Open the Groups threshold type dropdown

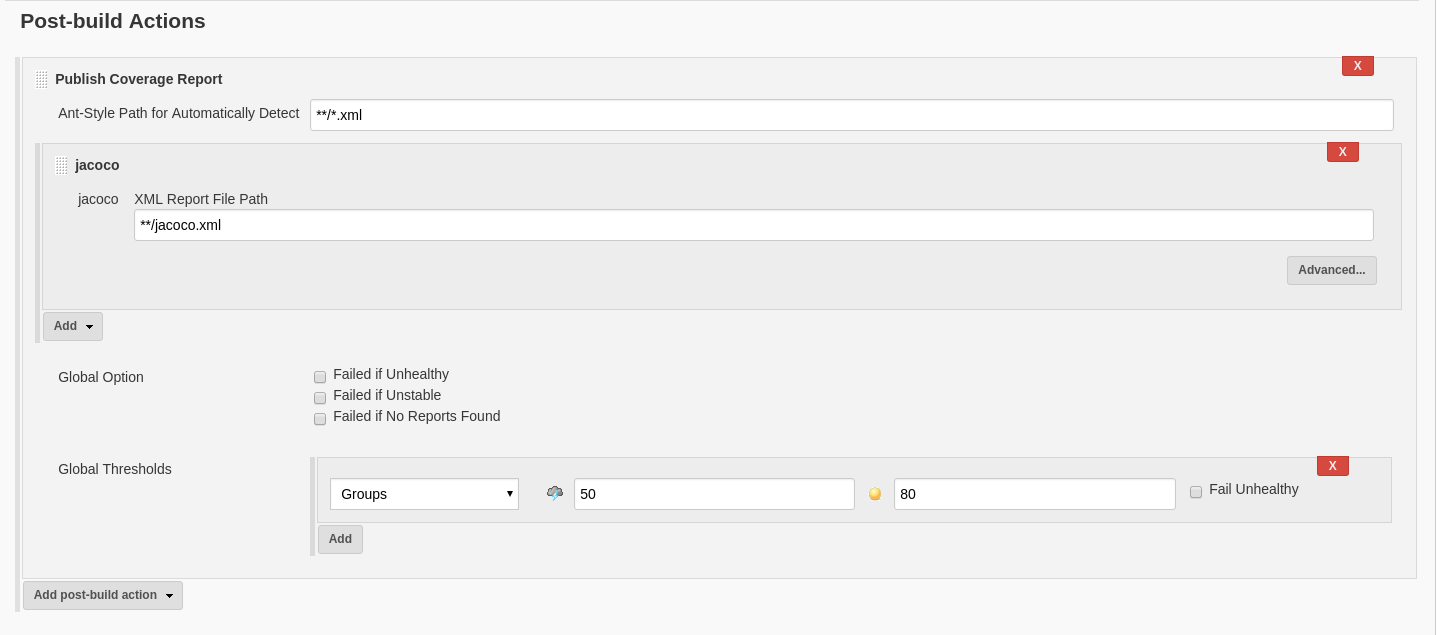424,493
